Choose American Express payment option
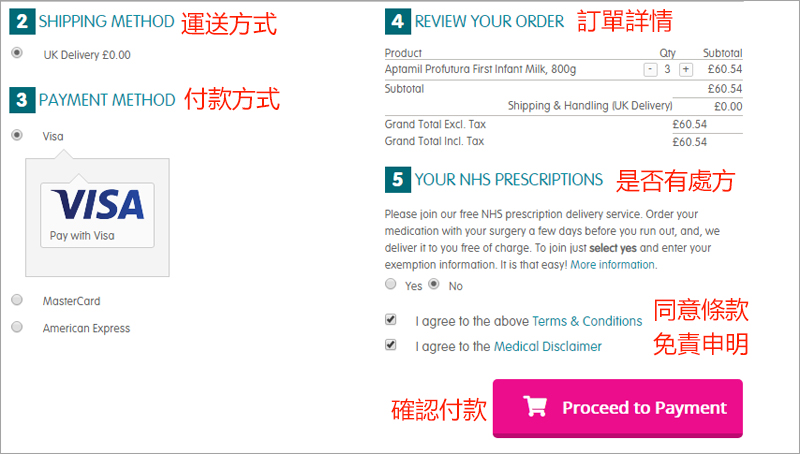The height and width of the screenshot is (454, 800). pyautogui.click(x=17, y=326)
